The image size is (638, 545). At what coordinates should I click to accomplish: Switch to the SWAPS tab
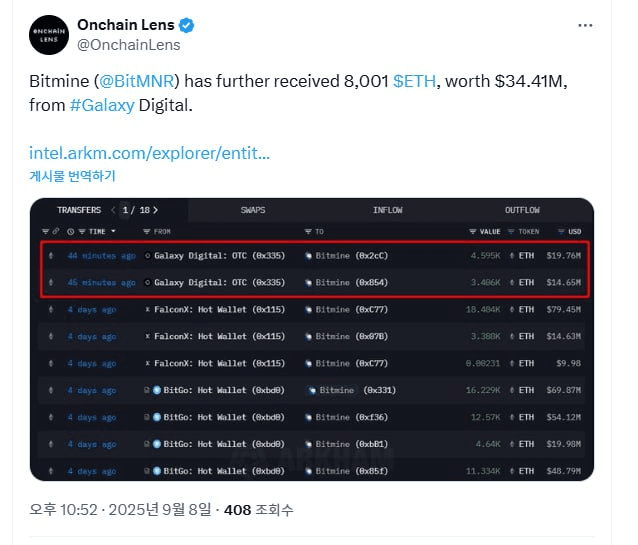(x=253, y=210)
